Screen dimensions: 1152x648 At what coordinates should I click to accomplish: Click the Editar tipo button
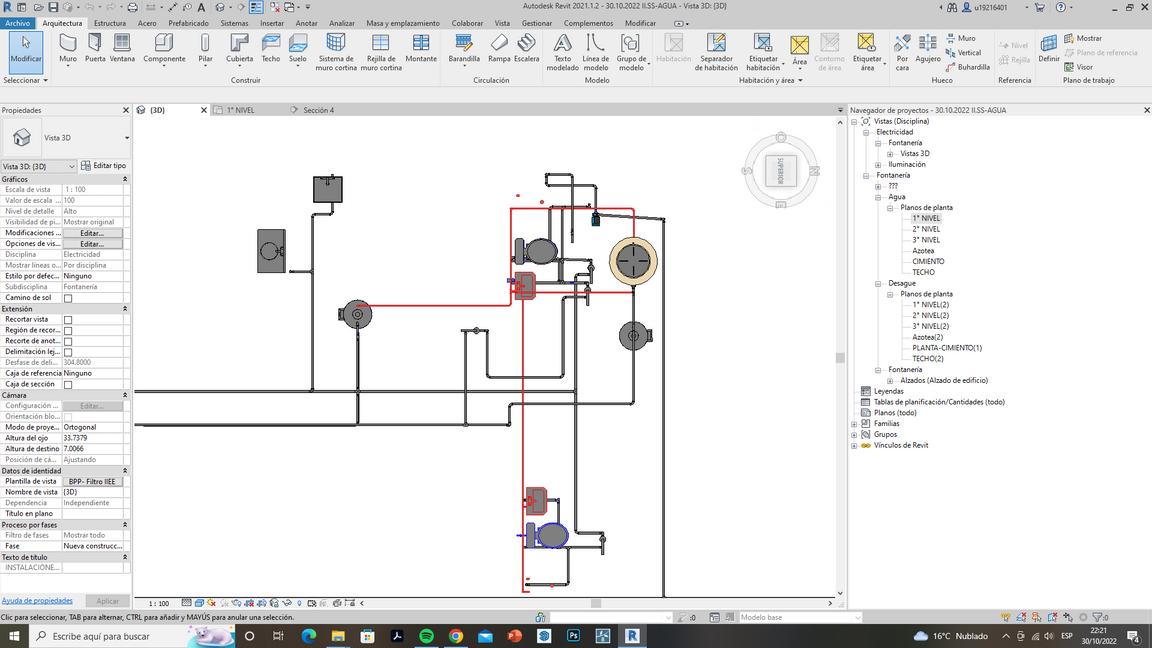[x=103, y=166]
